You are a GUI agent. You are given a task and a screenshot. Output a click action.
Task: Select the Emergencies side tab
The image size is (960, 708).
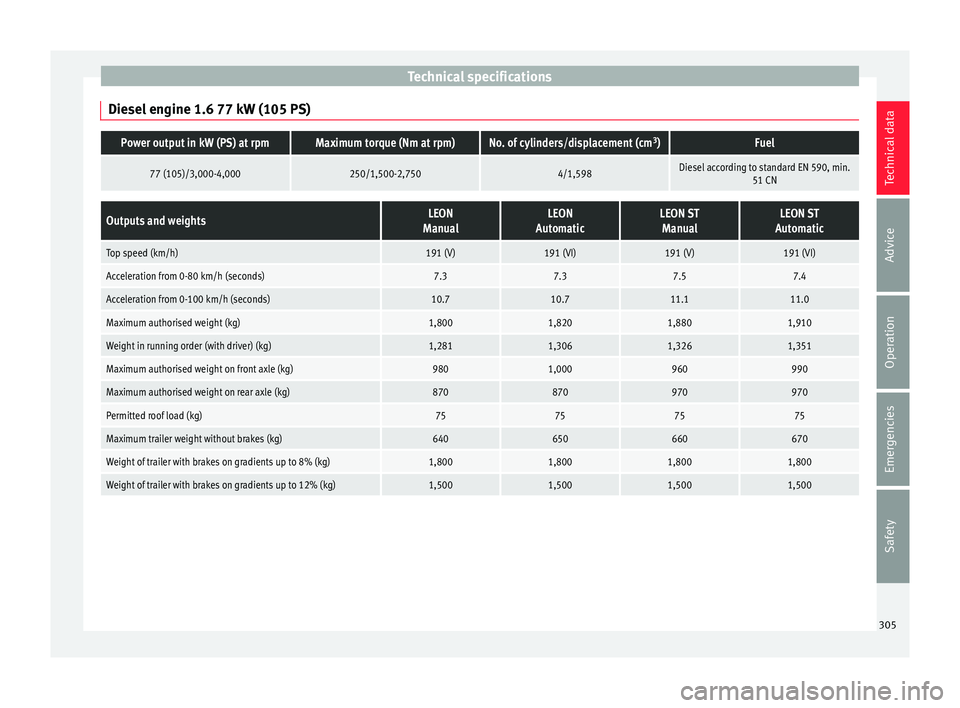point(892,439)
